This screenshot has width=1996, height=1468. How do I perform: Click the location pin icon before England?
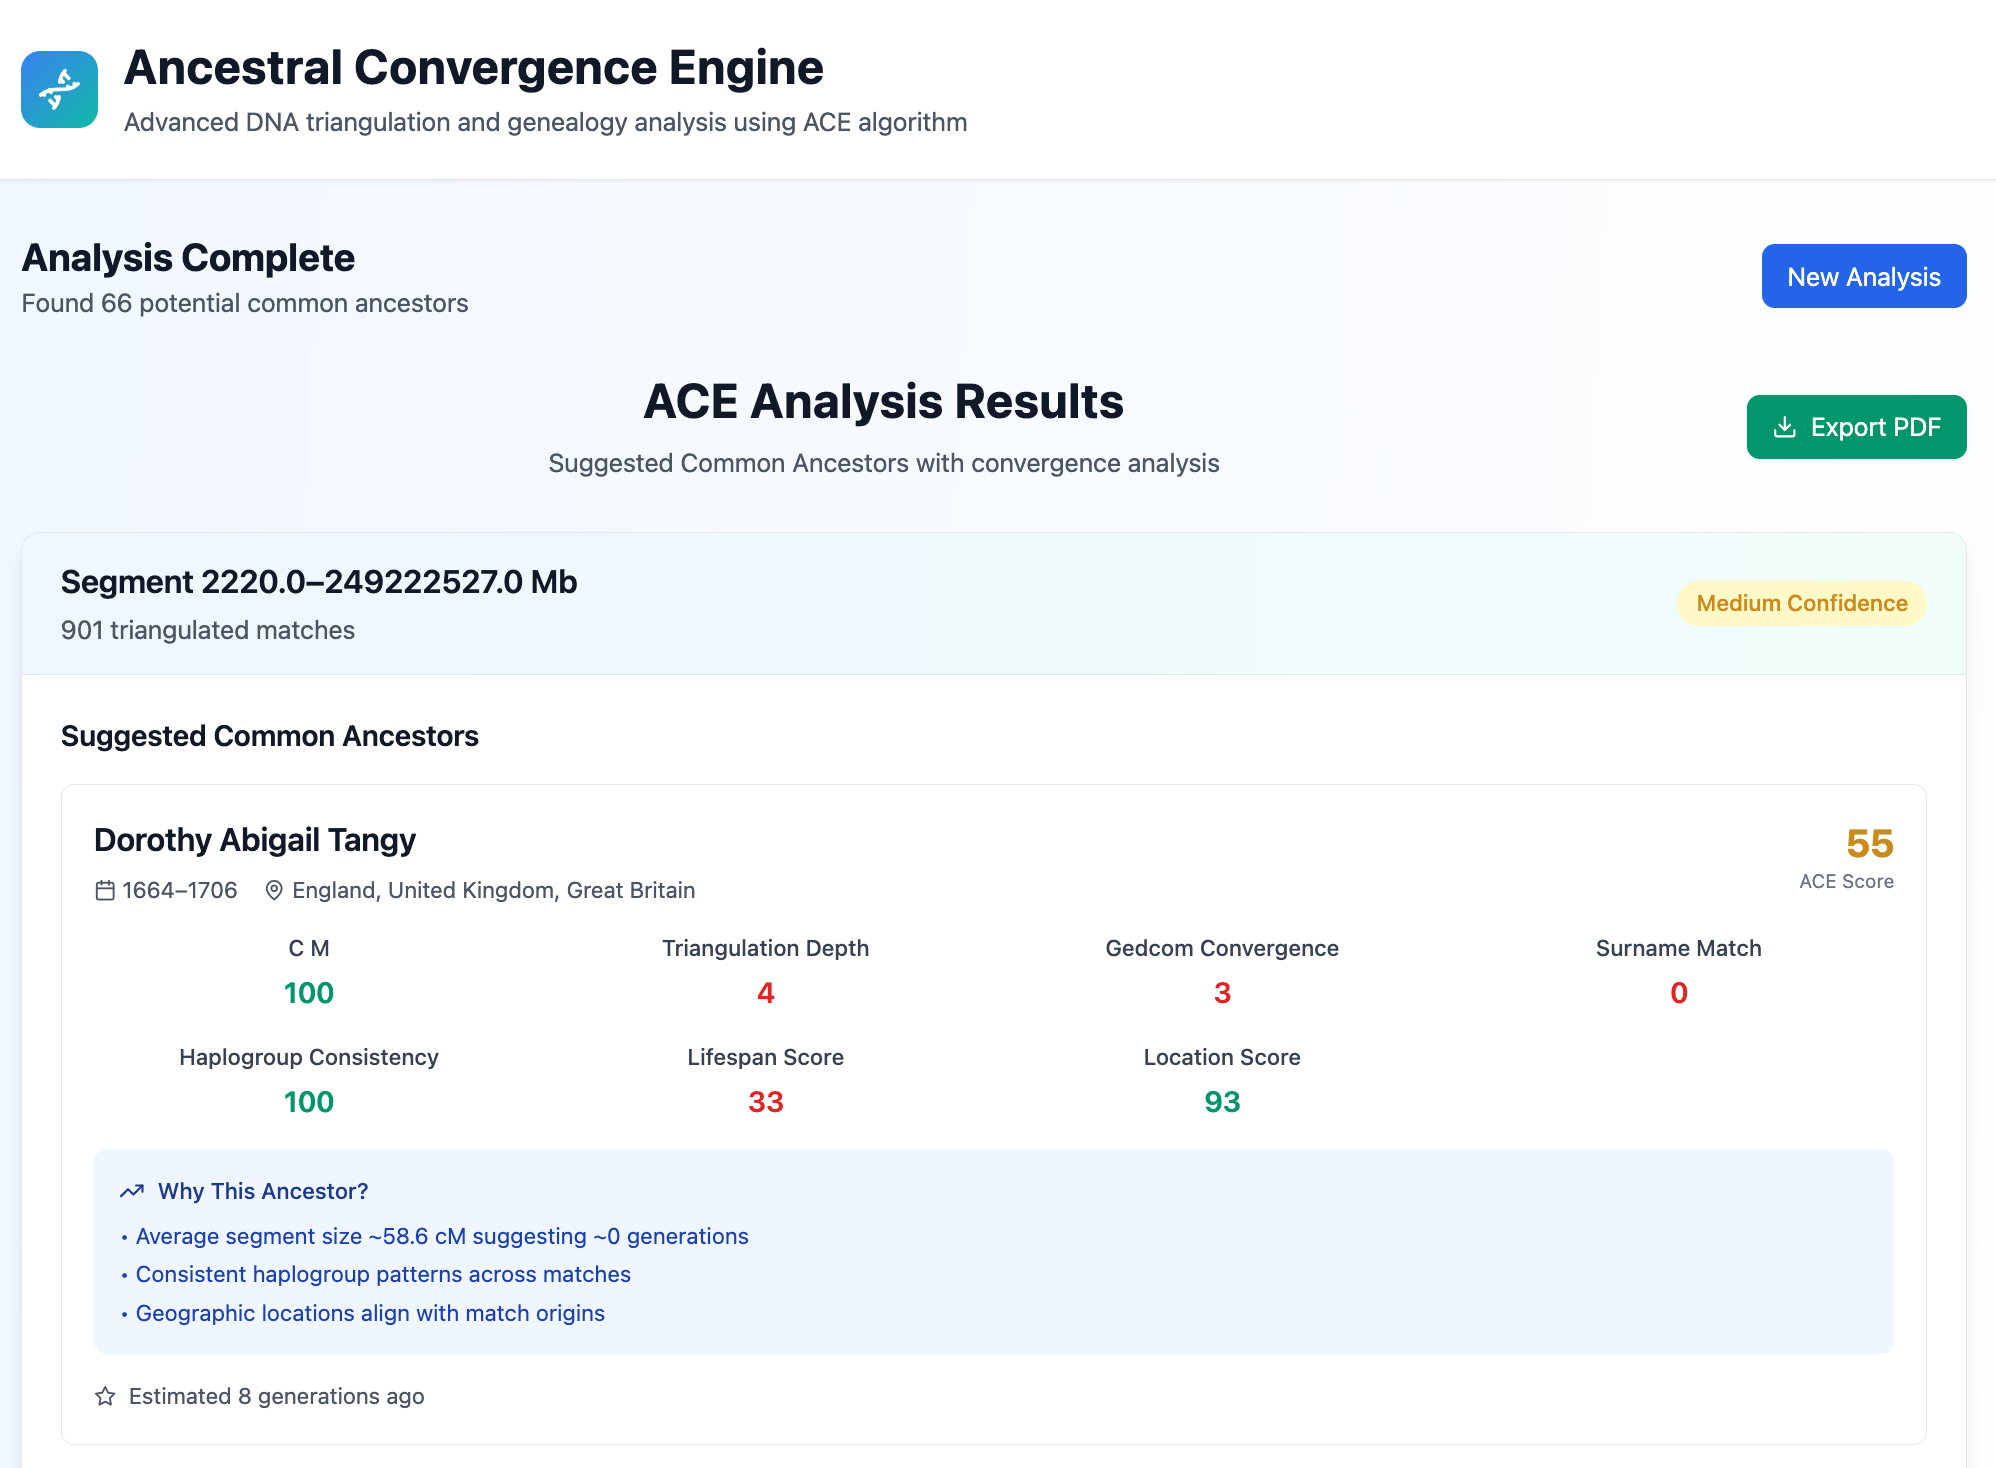point(274,890)
